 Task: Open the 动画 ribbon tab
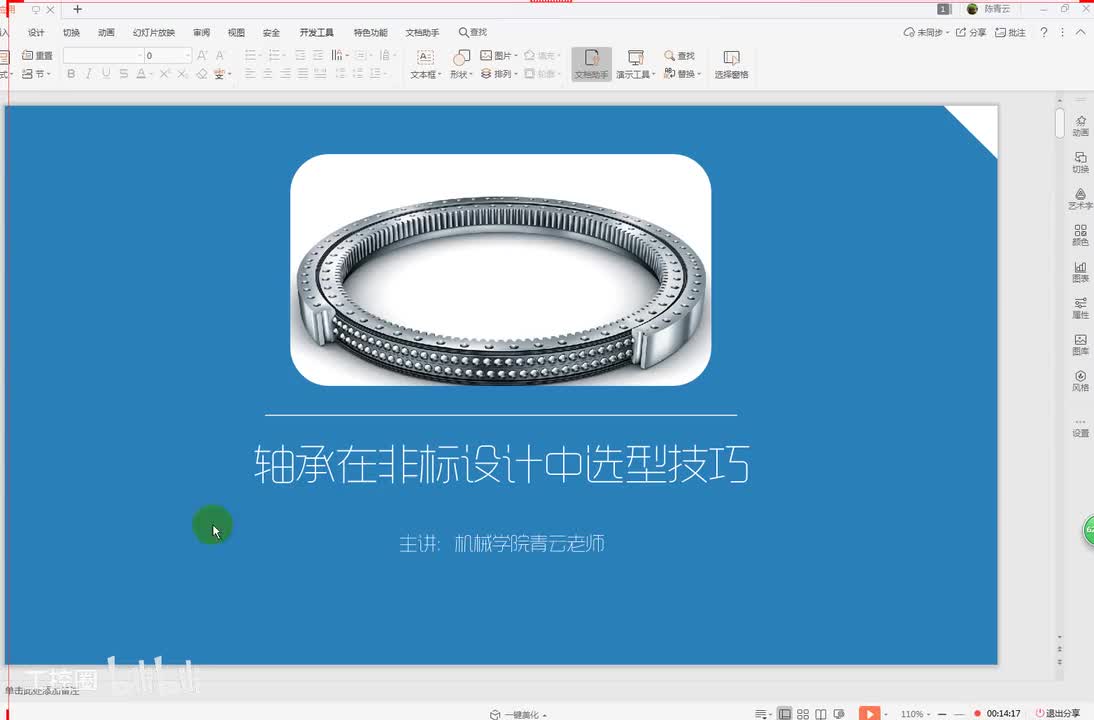(106, 33)
